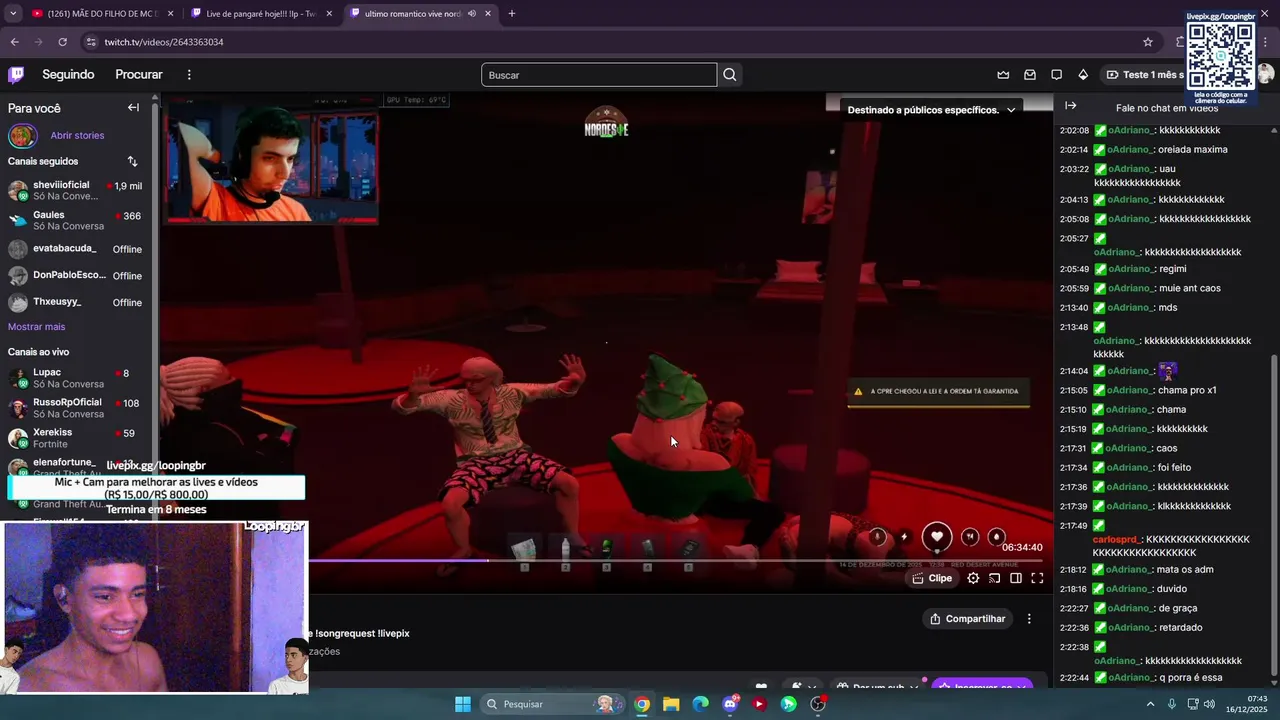Open sheviiioficial channel in sidebar
Screen dimensions: 1280x720
tap(75, 190)
